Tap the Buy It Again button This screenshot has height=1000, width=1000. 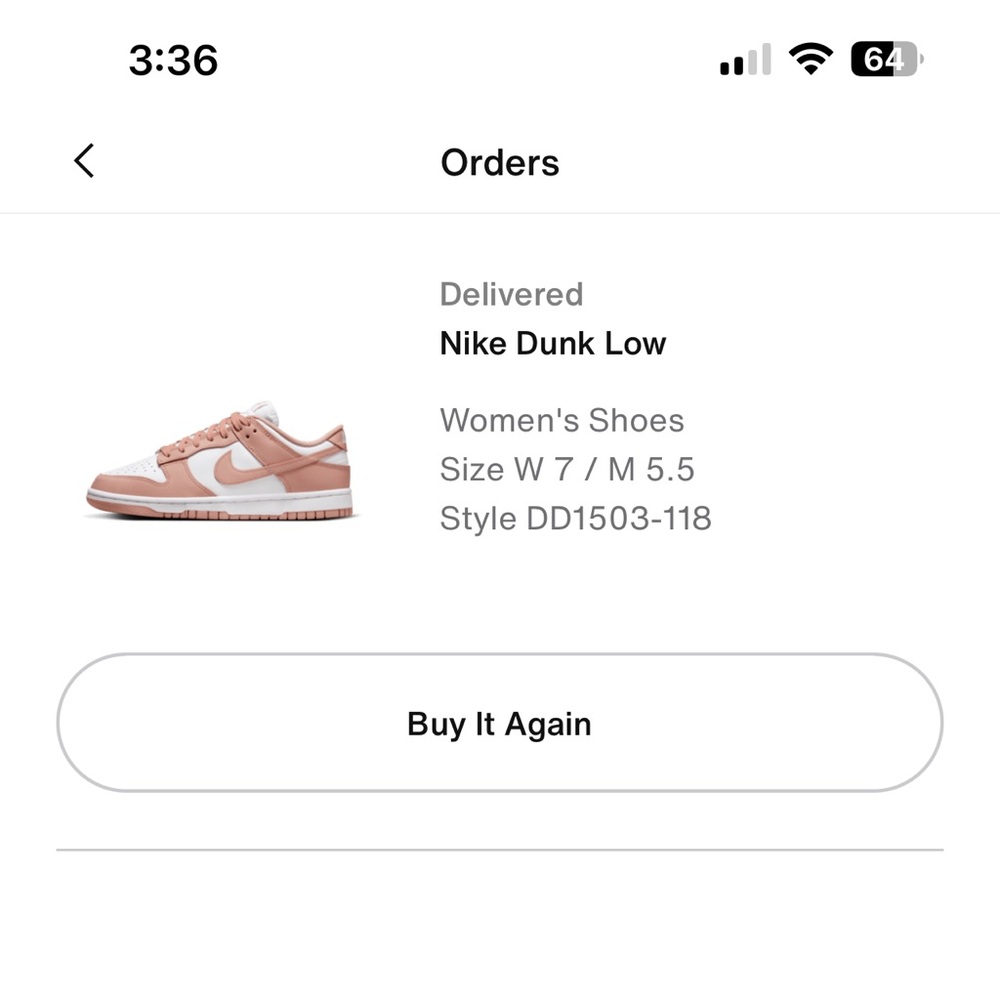coord(500,723)
